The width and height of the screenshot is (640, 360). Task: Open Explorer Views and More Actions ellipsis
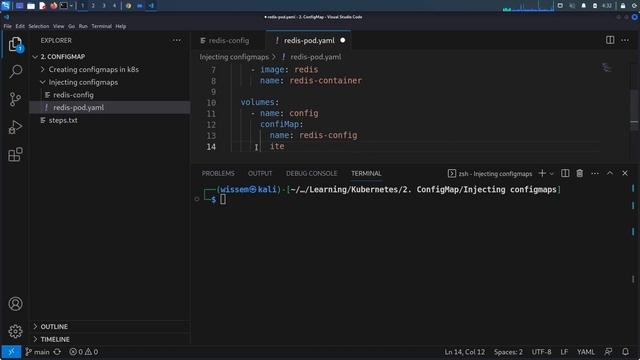pyautogui.click(x=177, y=40)
